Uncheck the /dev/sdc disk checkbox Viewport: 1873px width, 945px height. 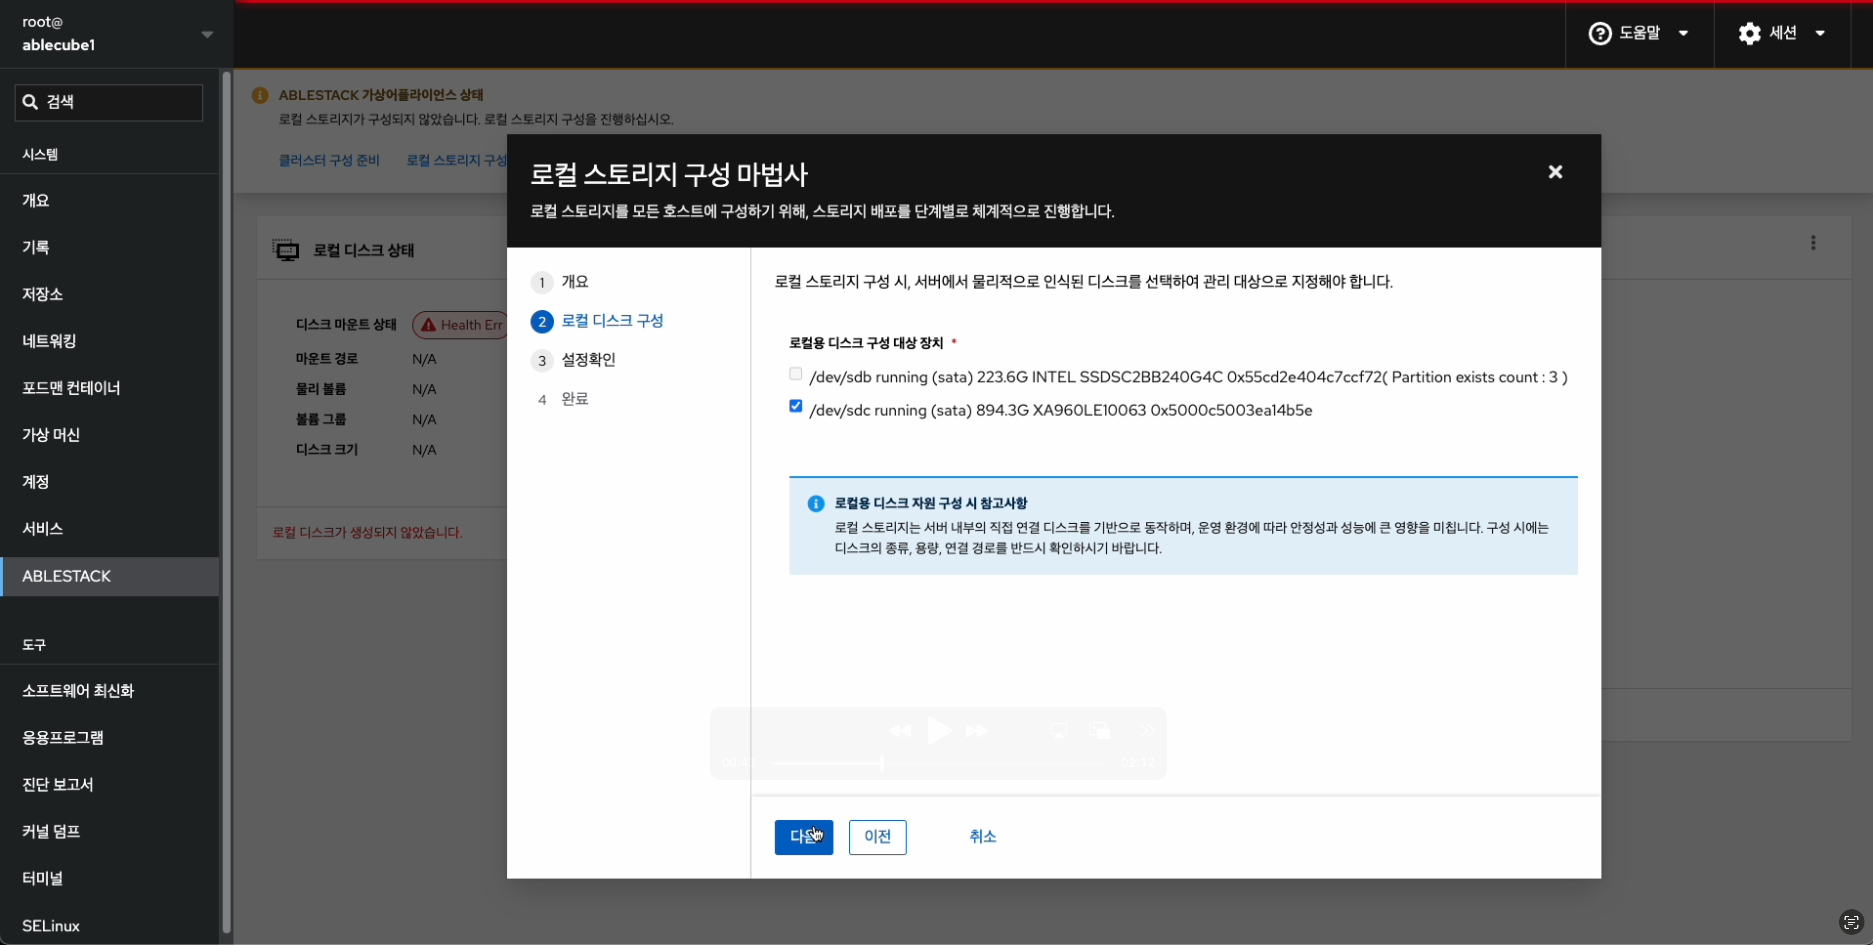(795, 406)
